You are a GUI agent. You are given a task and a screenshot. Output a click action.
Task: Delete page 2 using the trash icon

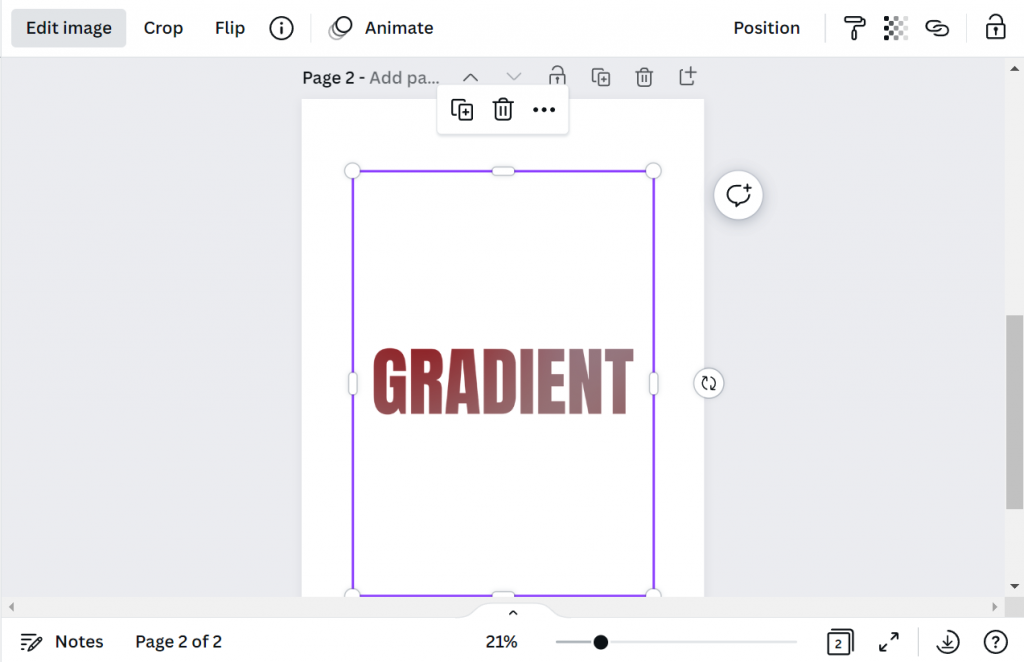[x=644, y=76]
